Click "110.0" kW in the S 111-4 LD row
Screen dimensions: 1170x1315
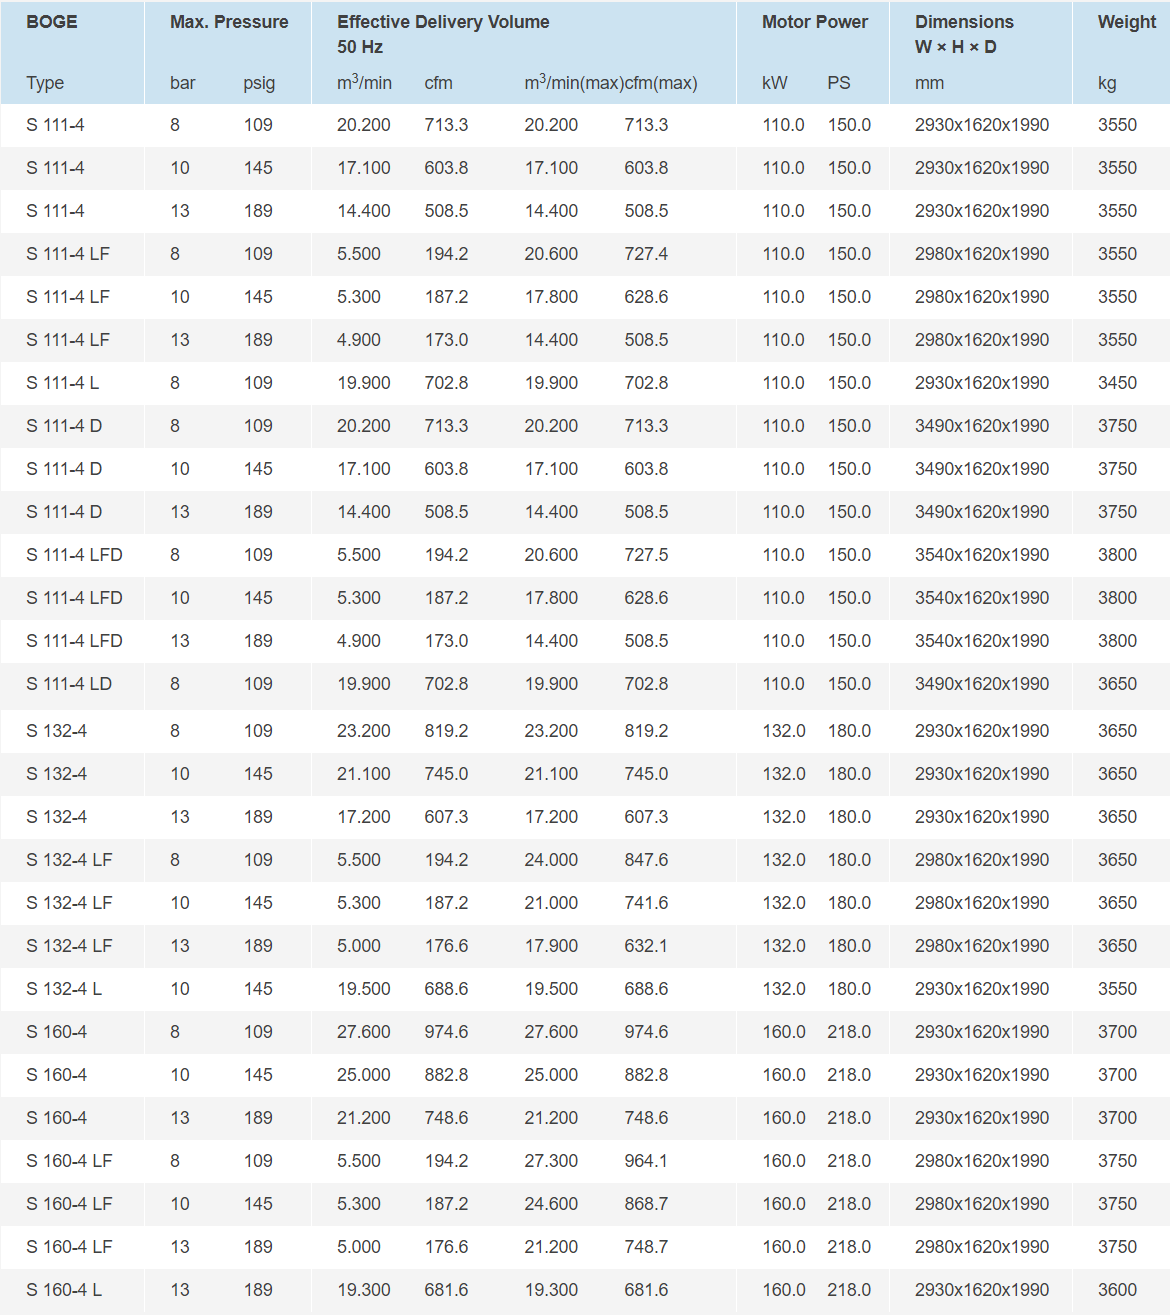784,684
